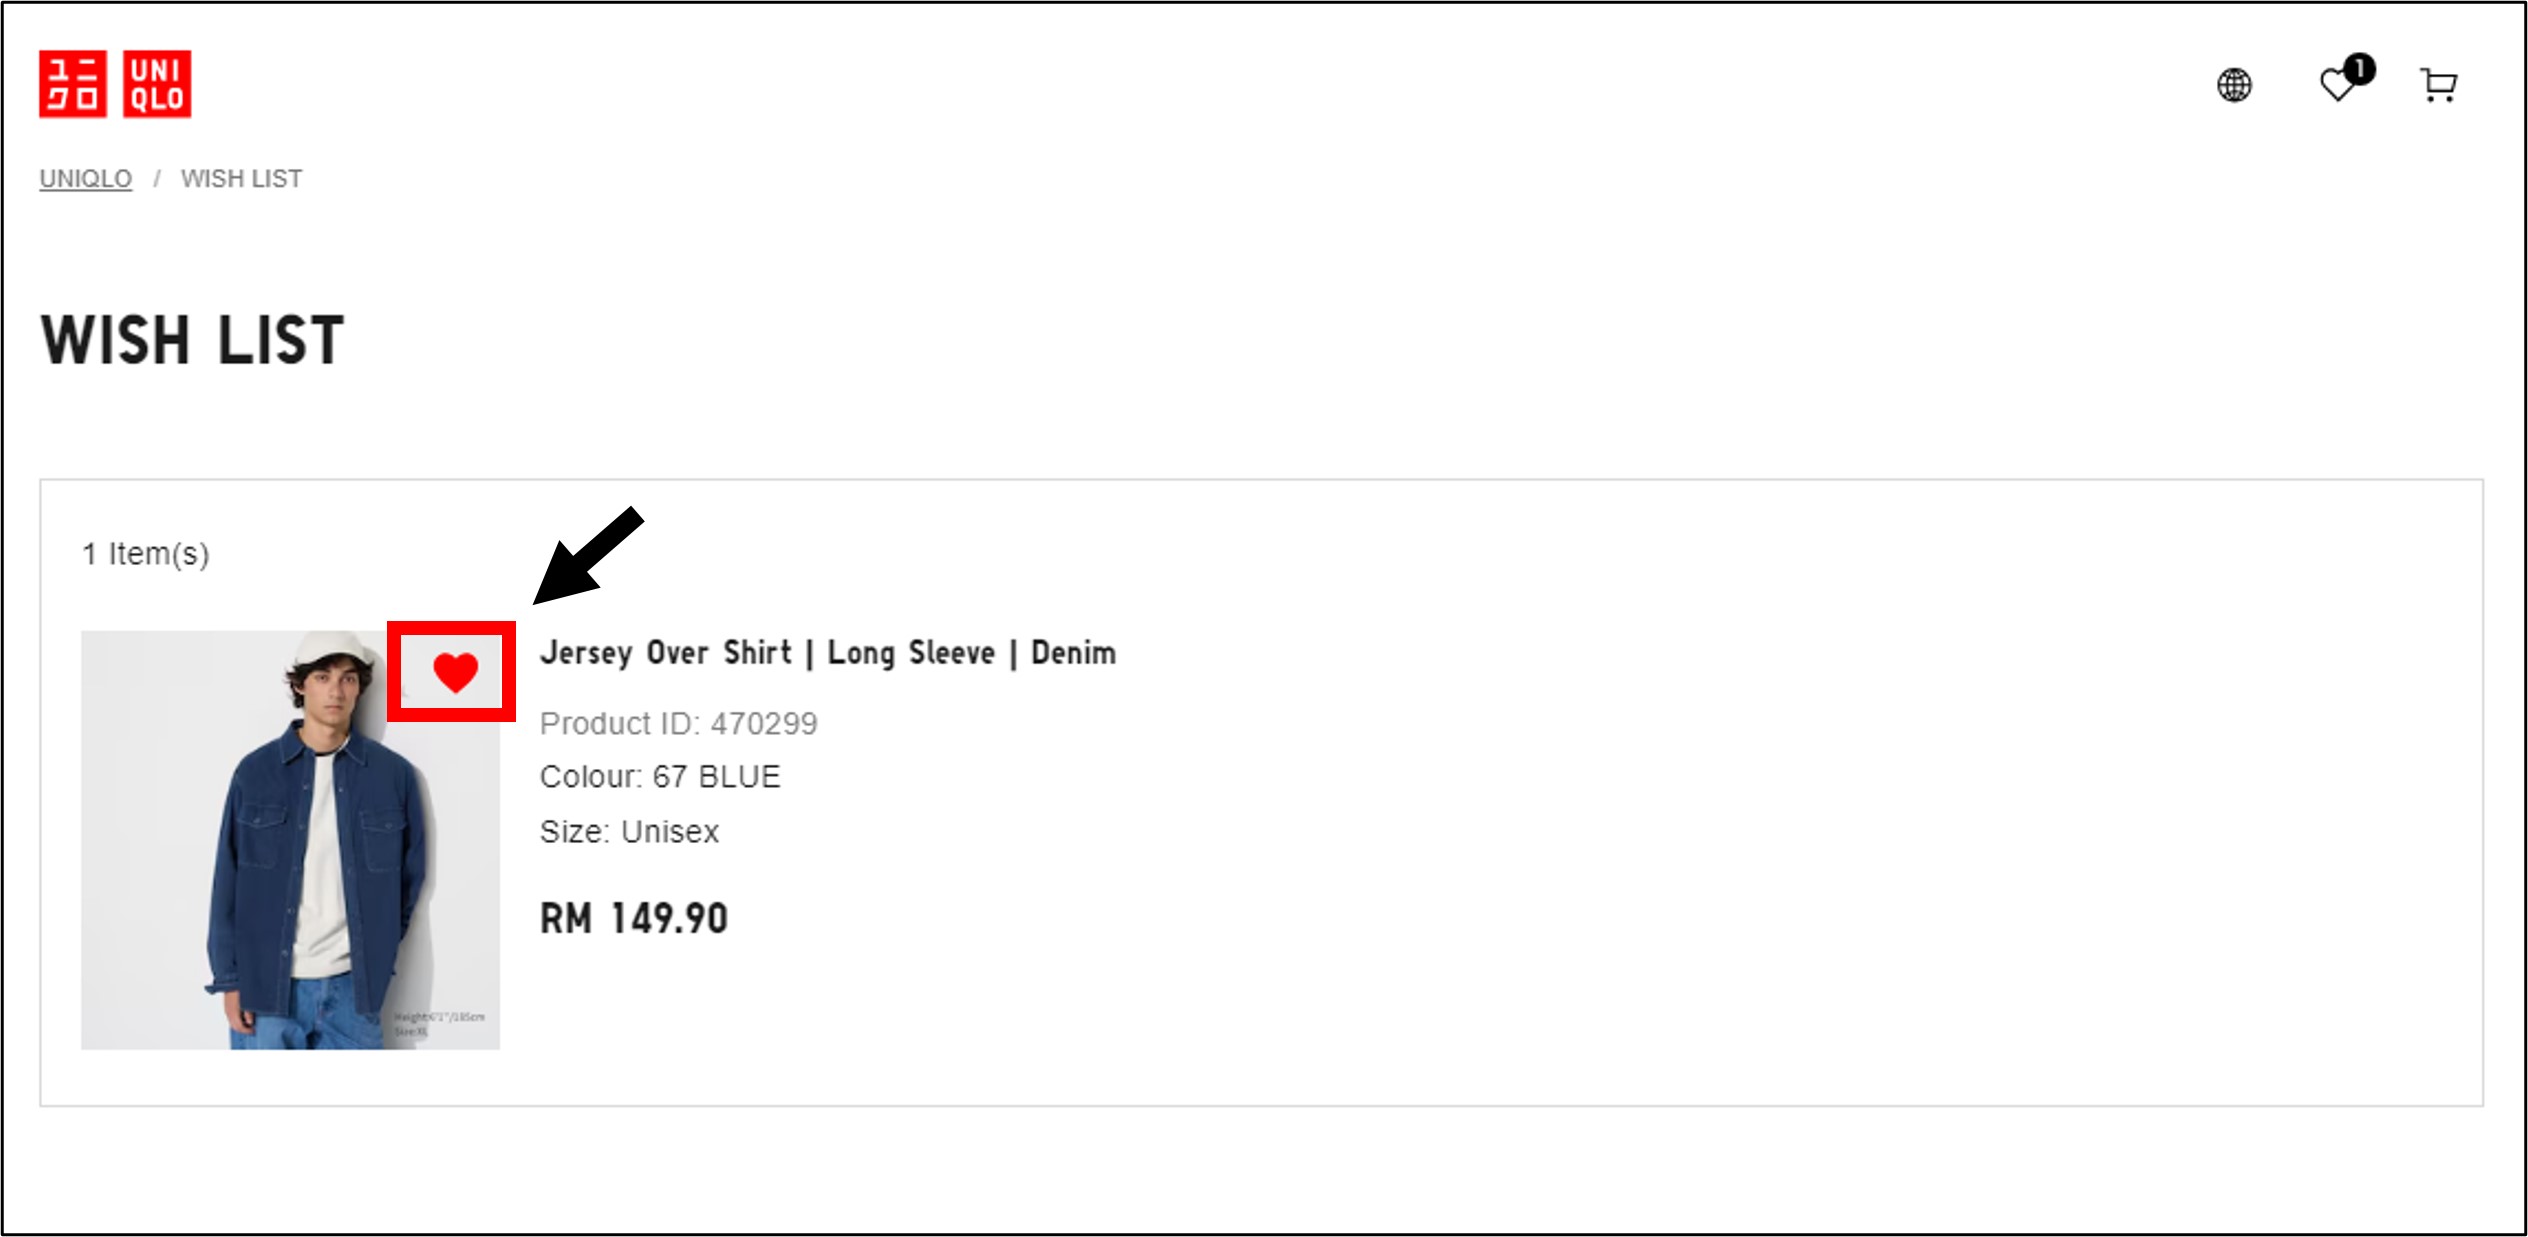Open the shopping cart

click(2438, 85)
